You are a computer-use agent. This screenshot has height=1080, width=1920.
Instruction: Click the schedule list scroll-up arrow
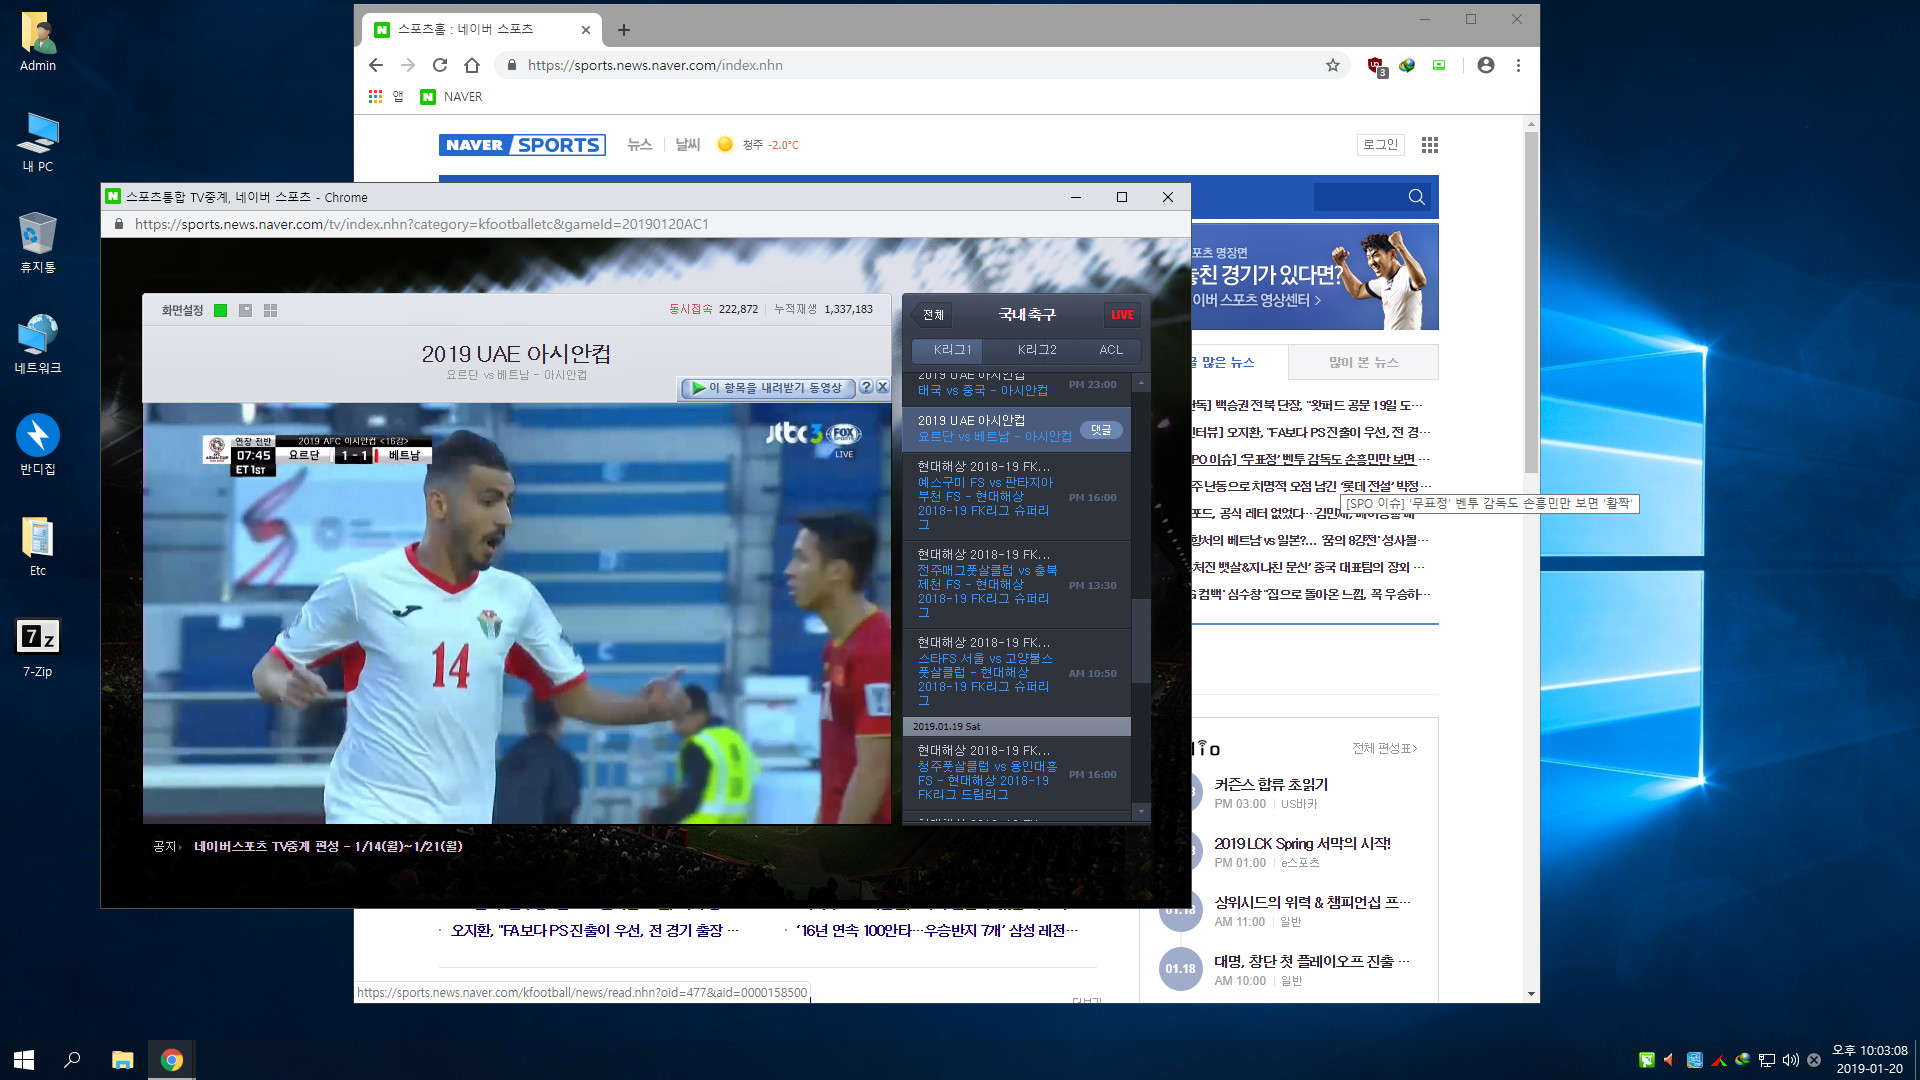click(1141, 383)
